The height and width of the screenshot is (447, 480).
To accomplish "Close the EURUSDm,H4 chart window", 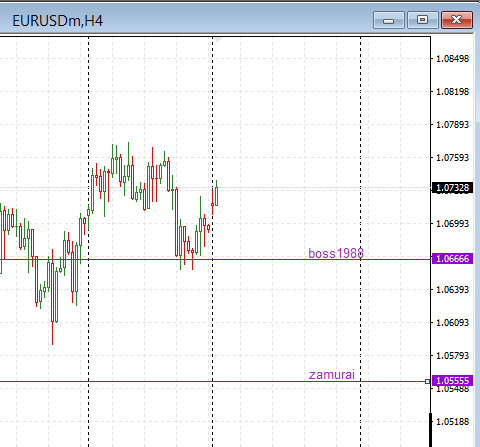I will [x=457, y=20].
